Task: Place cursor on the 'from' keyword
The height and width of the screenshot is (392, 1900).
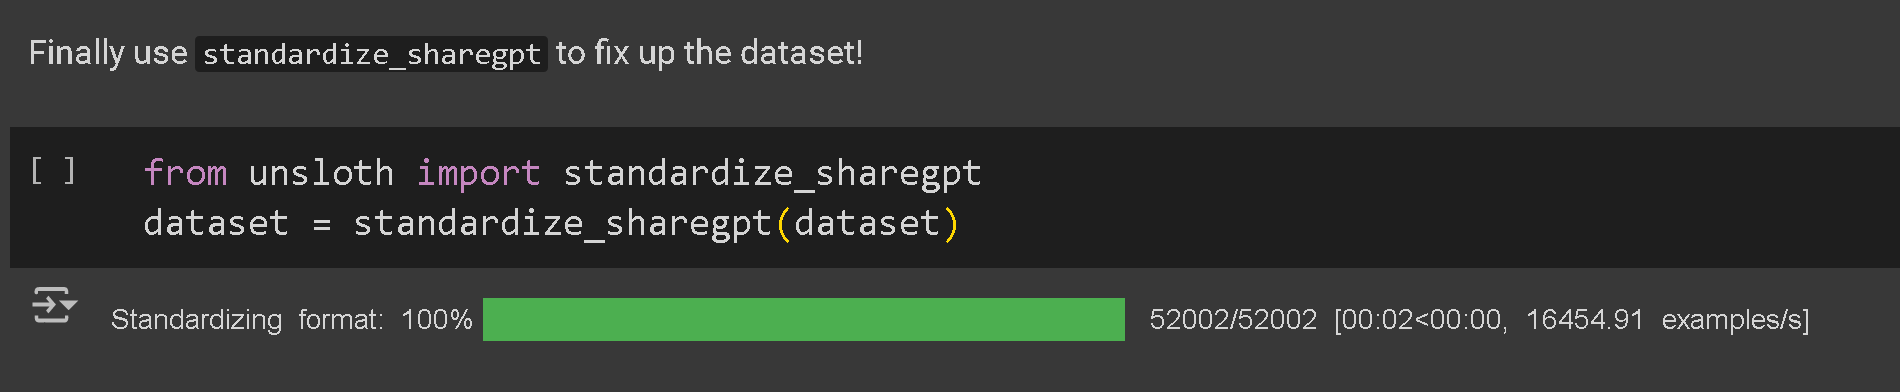Action: (x=185, y=173)
